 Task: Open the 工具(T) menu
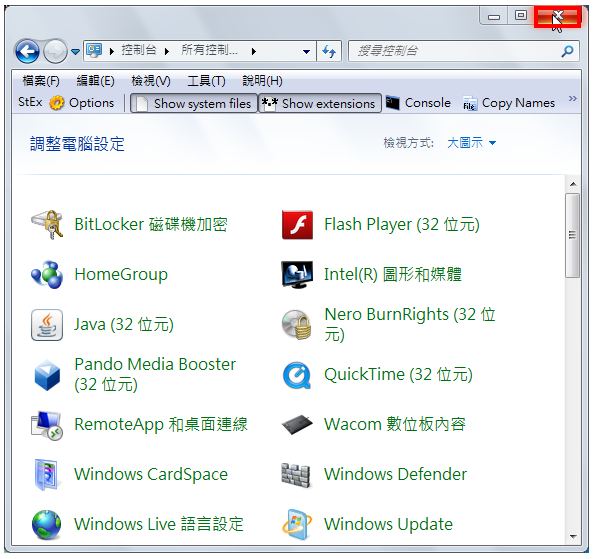pos(206,81)
